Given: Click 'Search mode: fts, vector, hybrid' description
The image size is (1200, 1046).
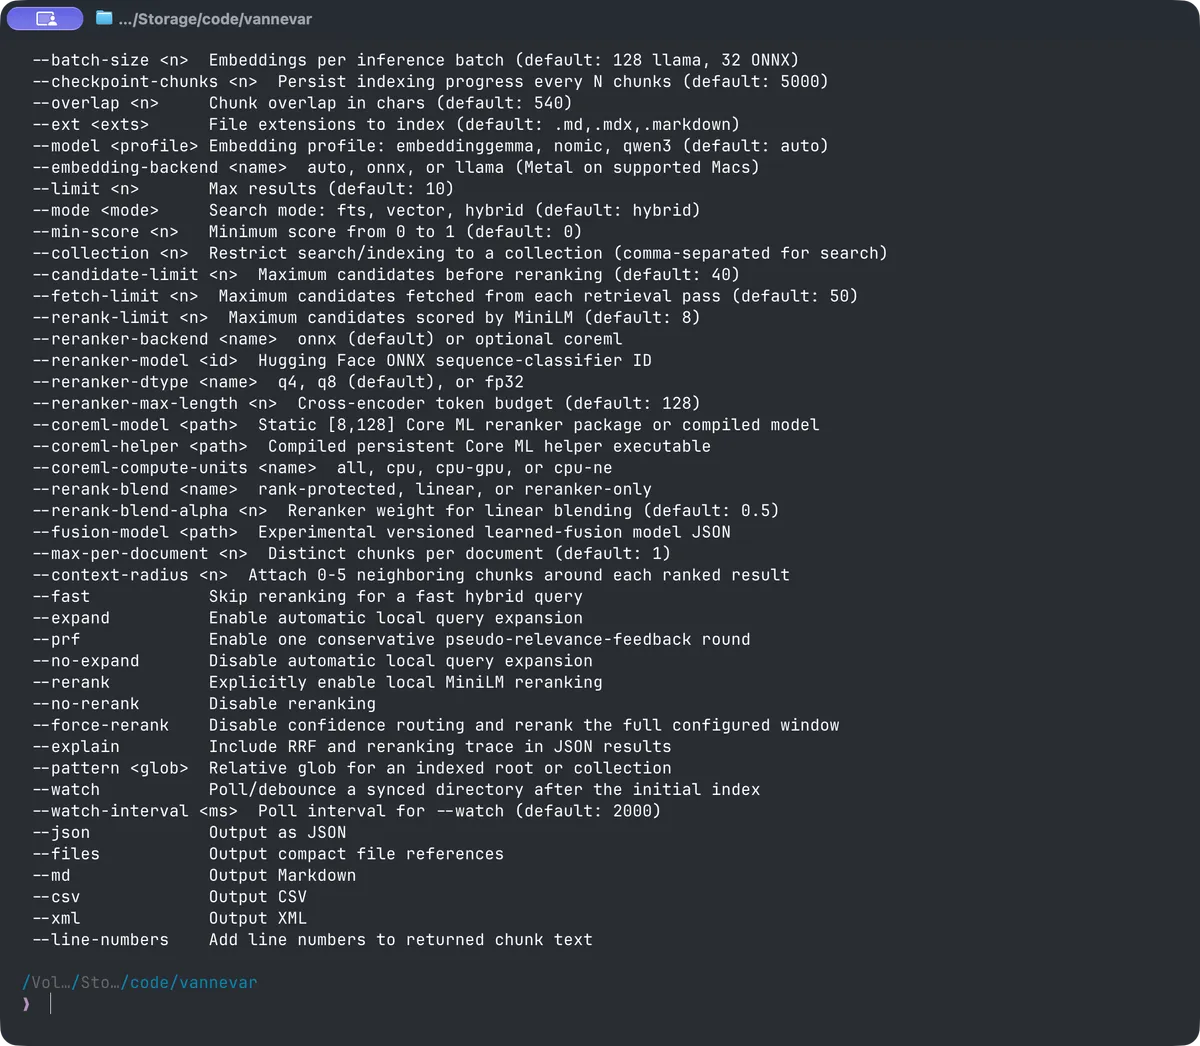Looking at the screenshot, I should coord(455,211).
